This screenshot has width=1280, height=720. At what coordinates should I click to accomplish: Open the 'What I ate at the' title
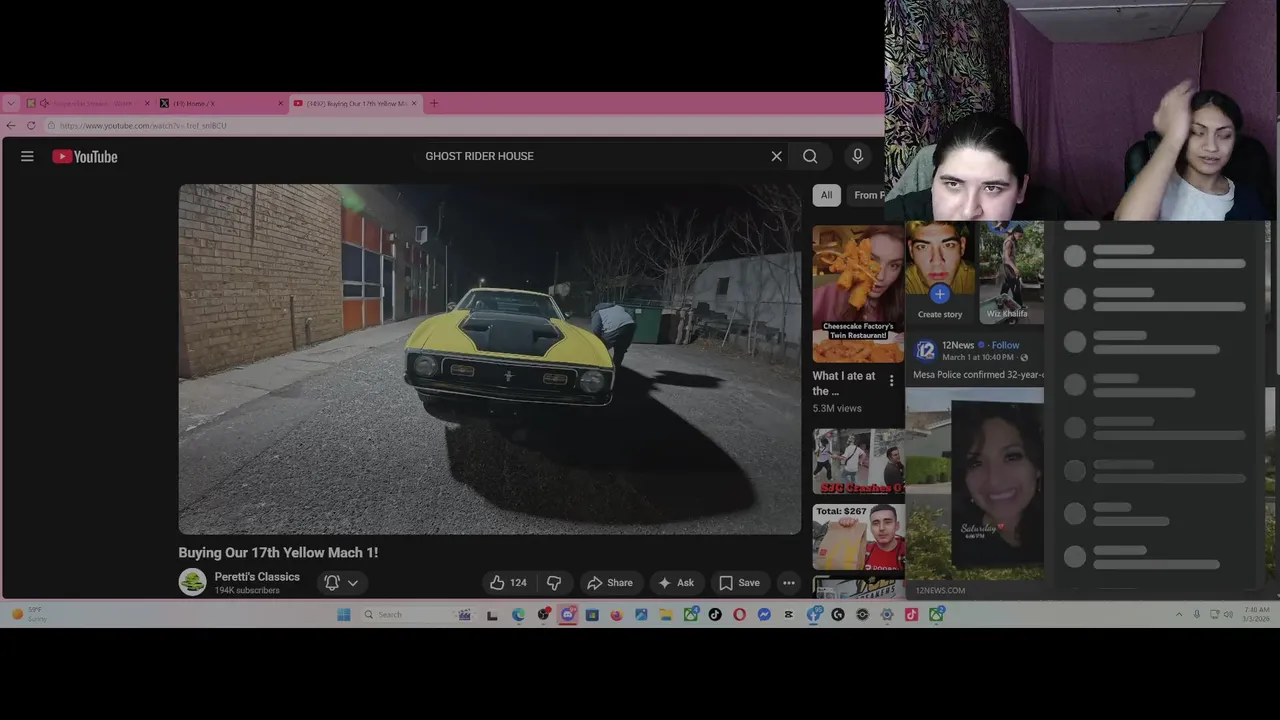[843, 383]
